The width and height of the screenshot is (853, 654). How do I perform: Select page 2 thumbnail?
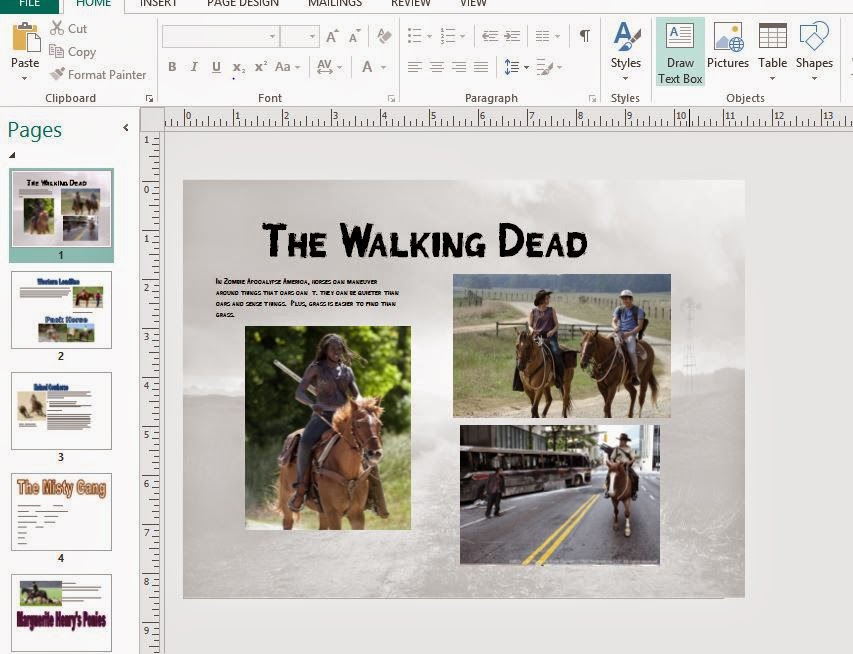click(61, 310)
